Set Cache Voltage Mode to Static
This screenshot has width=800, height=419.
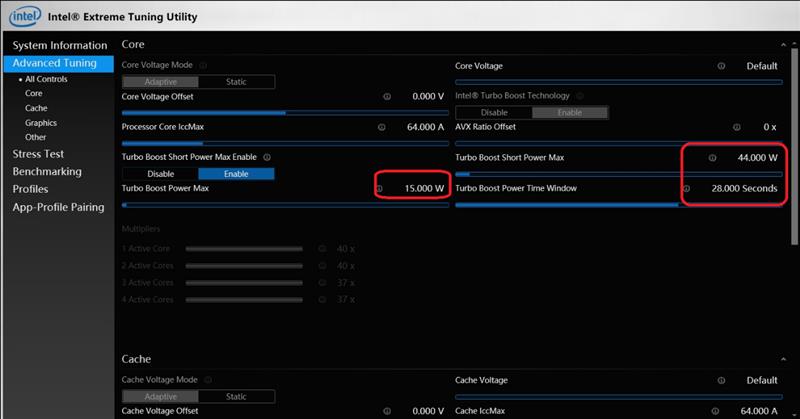(x=236, y=396)
